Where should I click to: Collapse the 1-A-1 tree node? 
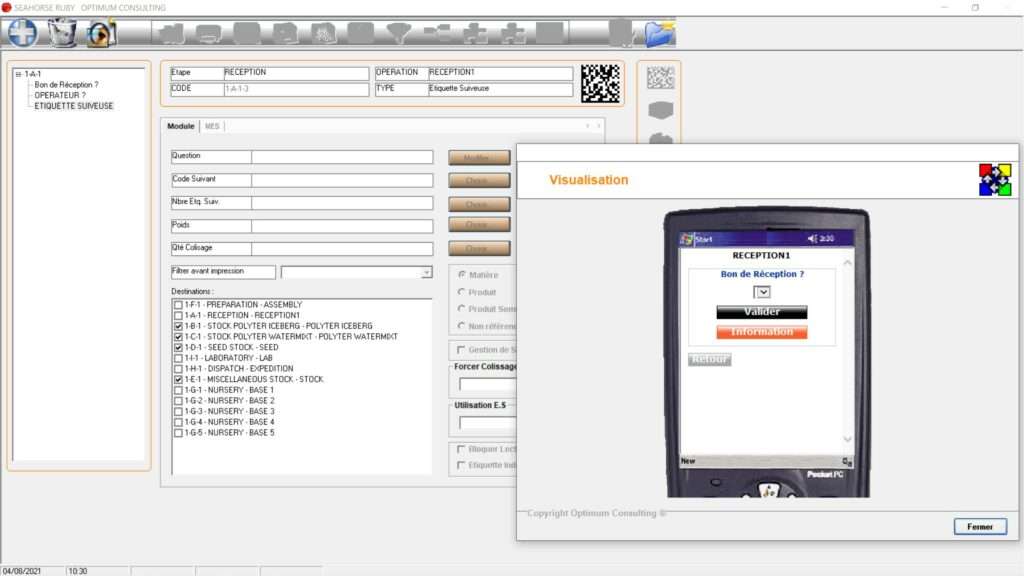[x=18, y=74]
